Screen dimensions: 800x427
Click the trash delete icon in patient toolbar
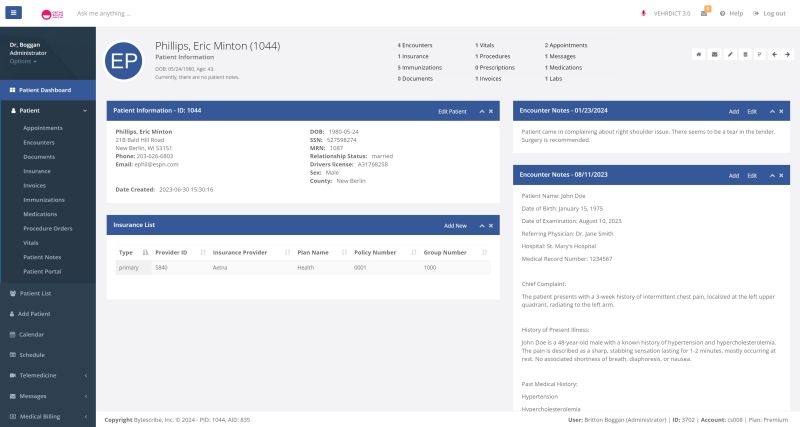coord(744,53)
